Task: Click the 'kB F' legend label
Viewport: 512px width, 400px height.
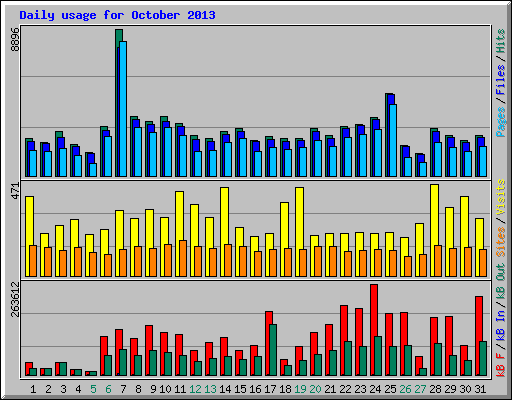Action: tap(501, 365)
